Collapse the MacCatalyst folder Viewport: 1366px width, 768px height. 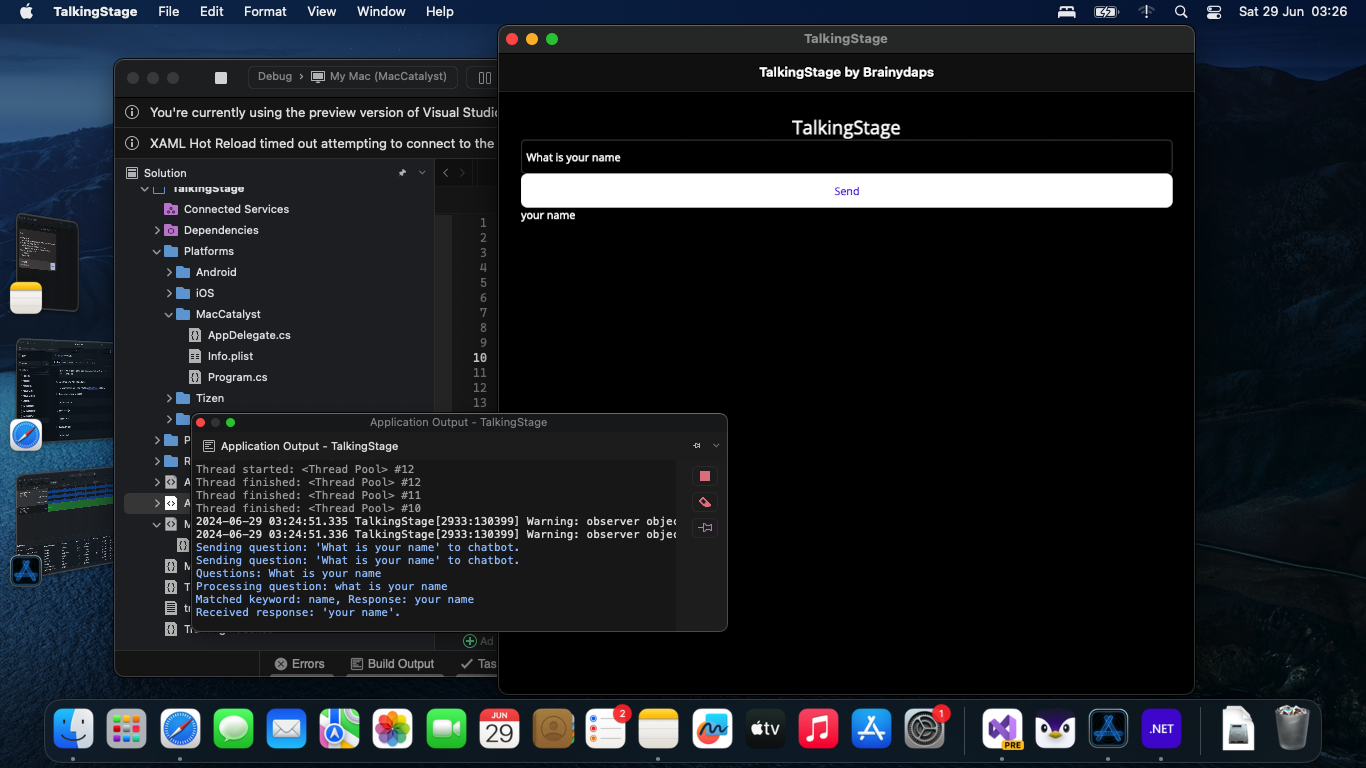coord(169,314)
